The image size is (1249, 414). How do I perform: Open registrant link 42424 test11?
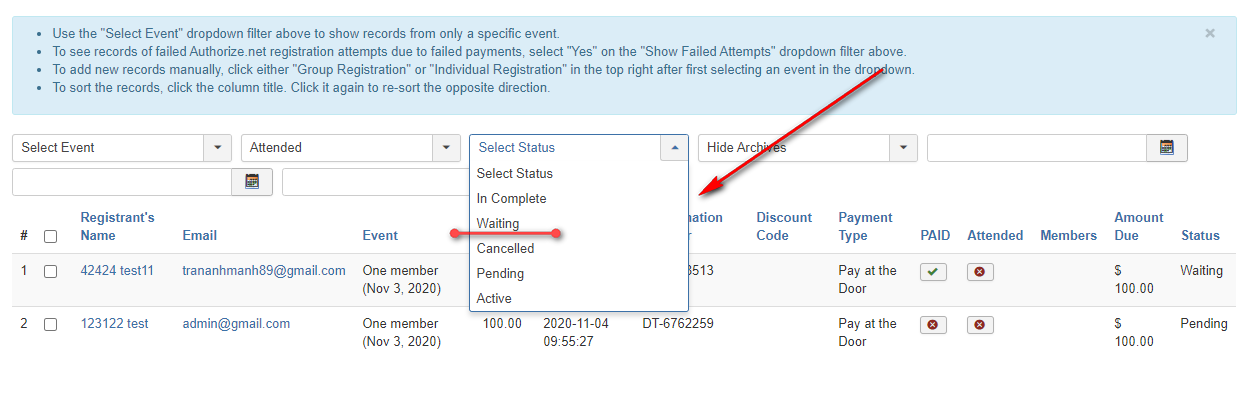pos(117,271)
